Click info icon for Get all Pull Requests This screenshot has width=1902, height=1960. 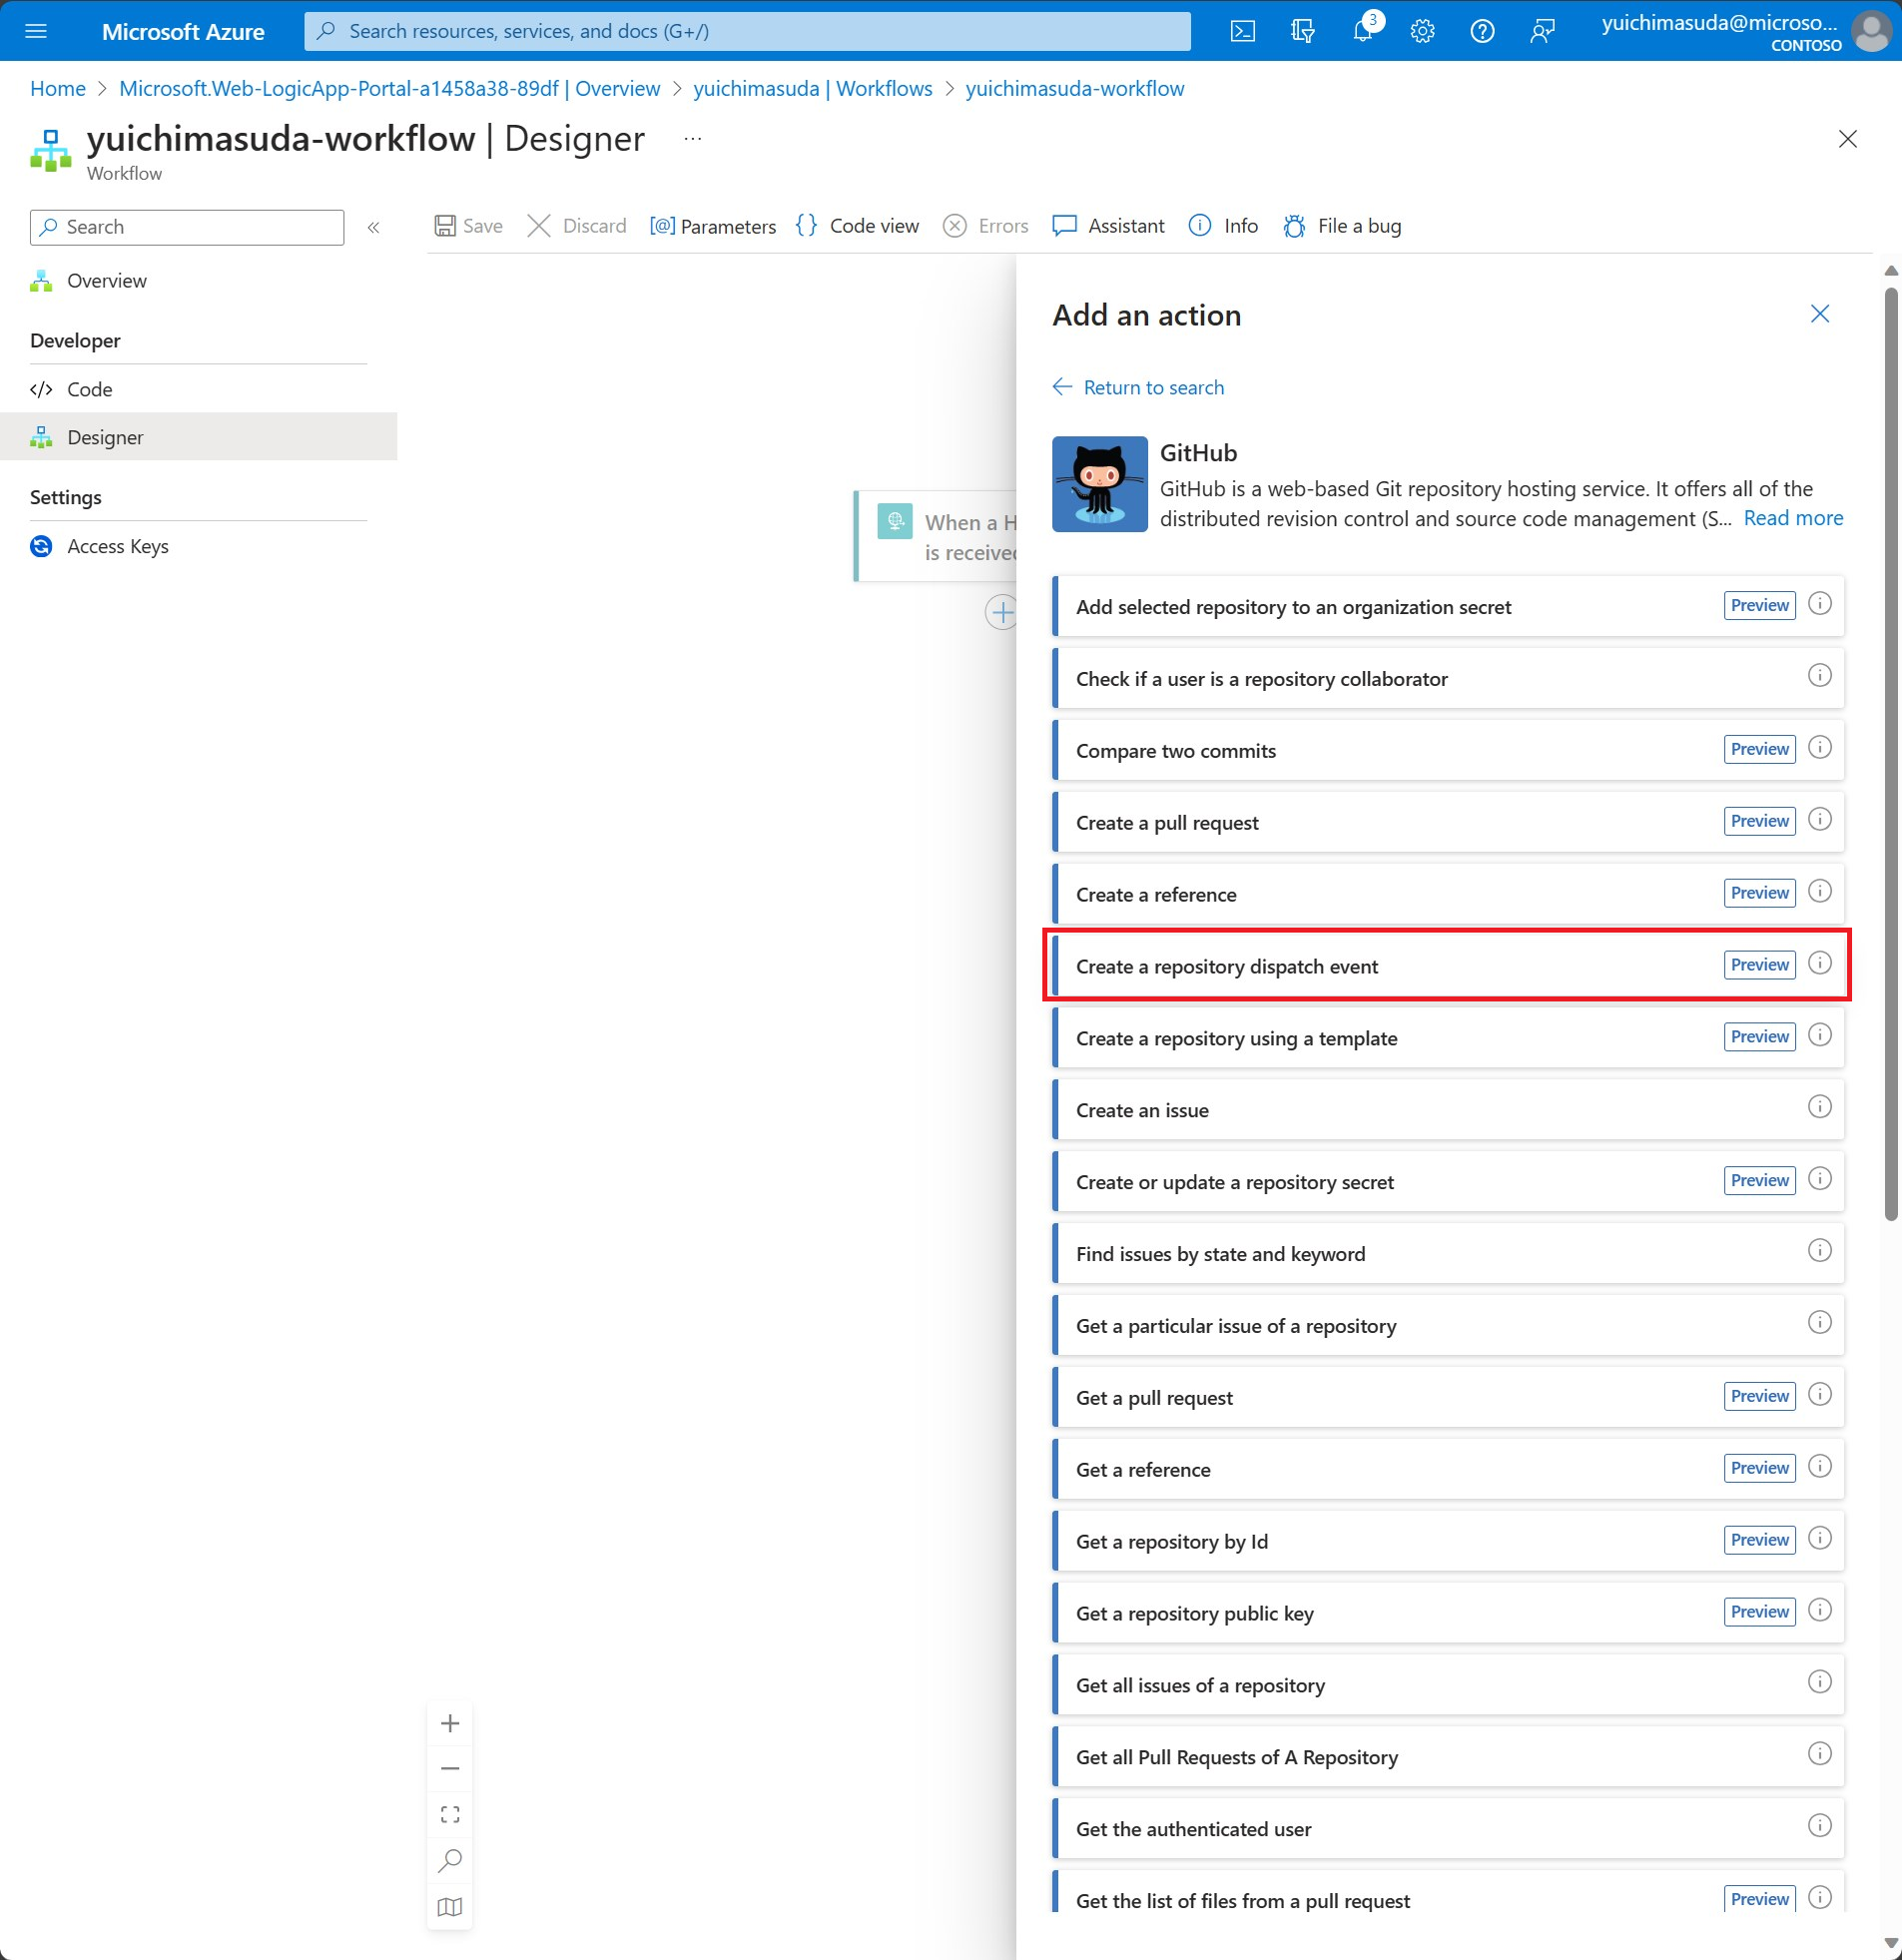point(1819,1754)
